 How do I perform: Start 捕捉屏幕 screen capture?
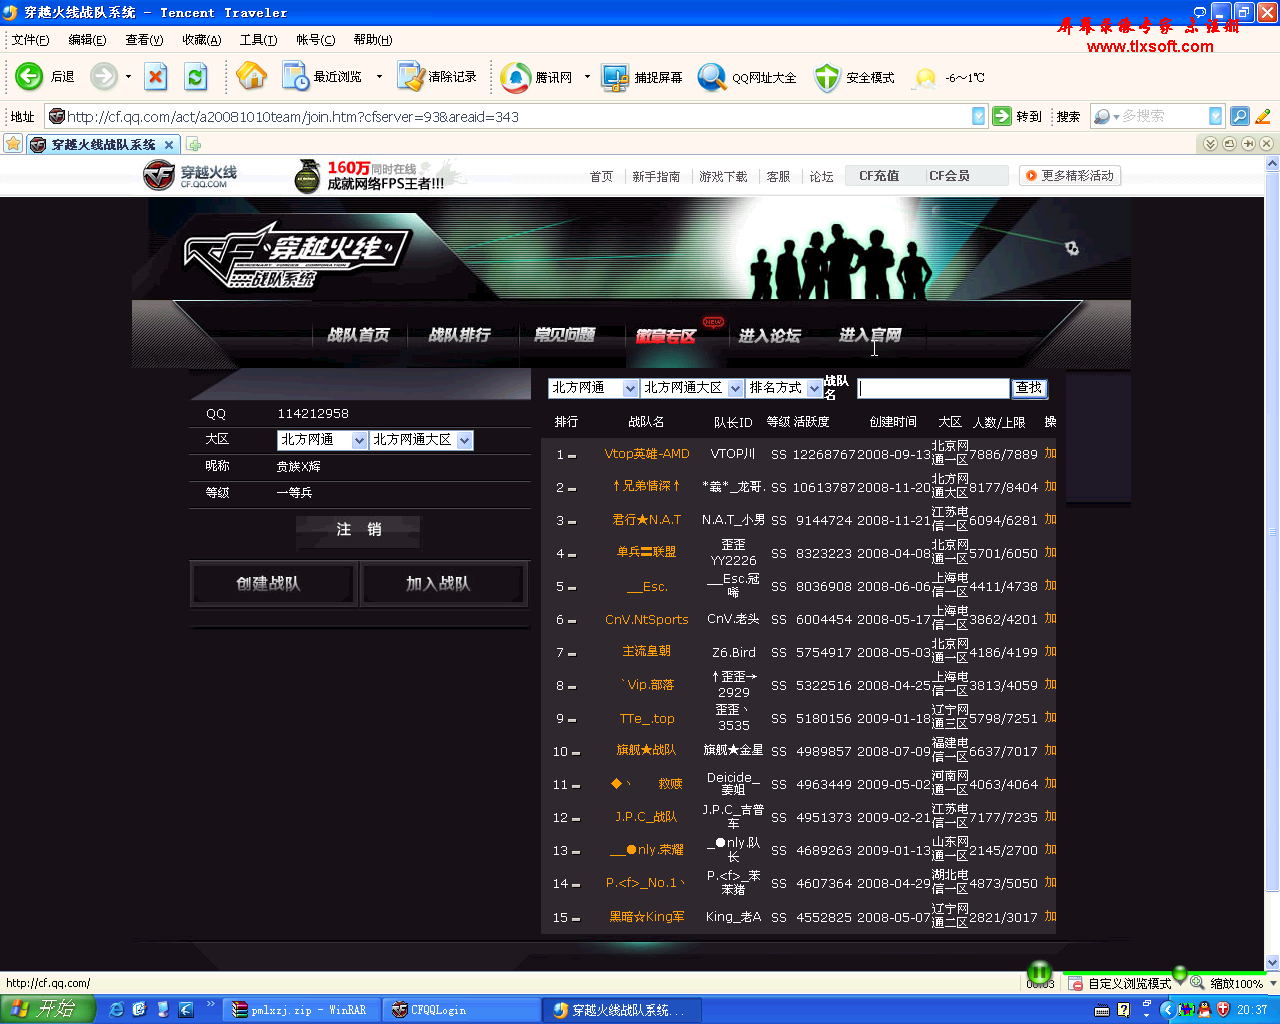pos(642,77)
